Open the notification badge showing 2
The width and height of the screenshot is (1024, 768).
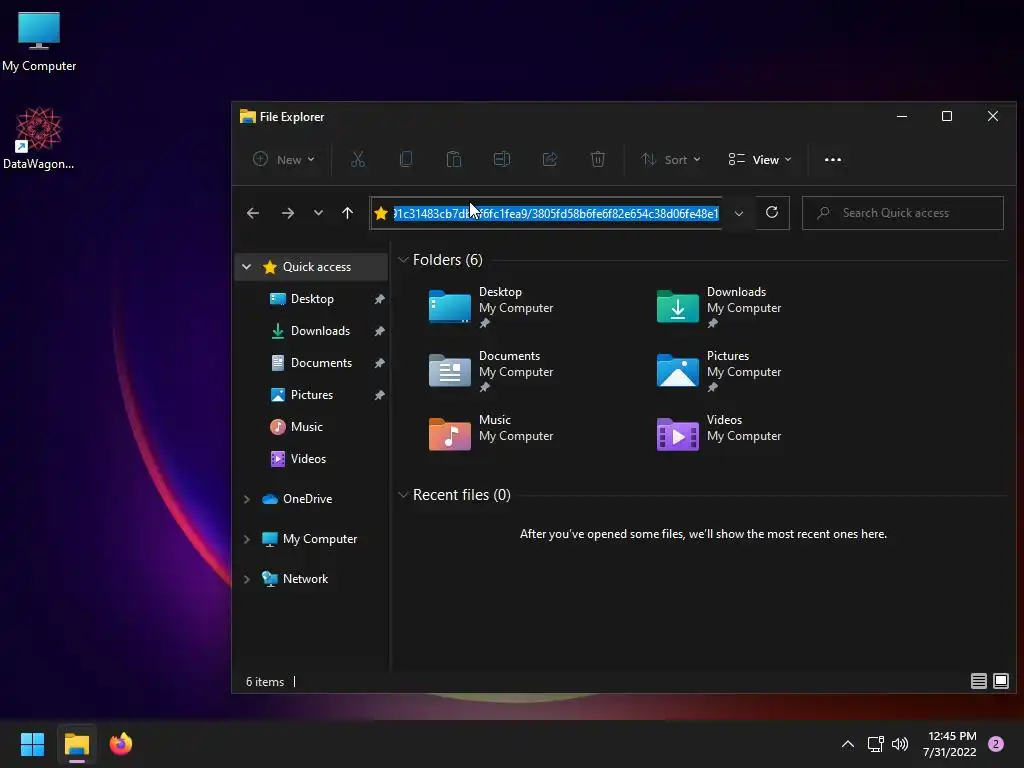pos(996,744)
